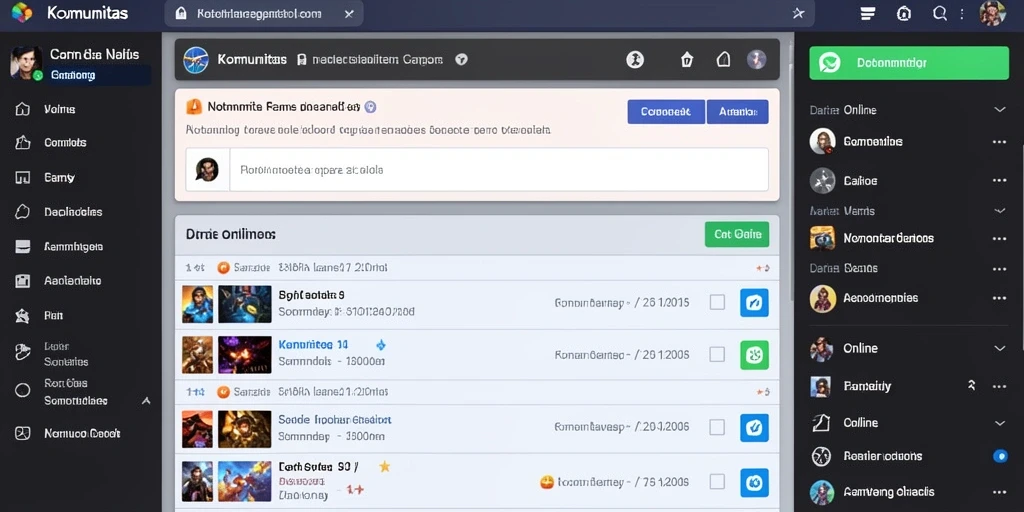Open search with the magnifier icon

[940, 13]
